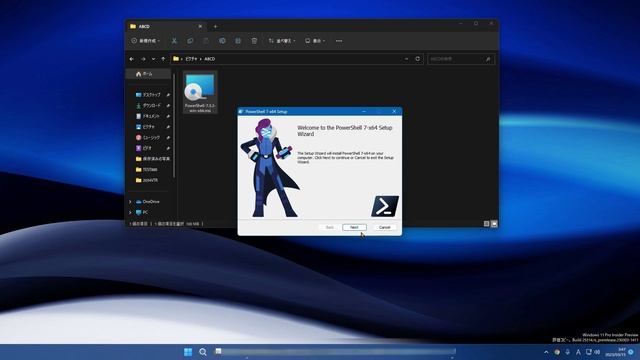Image resolution: width=640 pixels, height=360 pixels.
Task: Click the ABCD breadcrumb in the address bar
Action: pos(209,59)
